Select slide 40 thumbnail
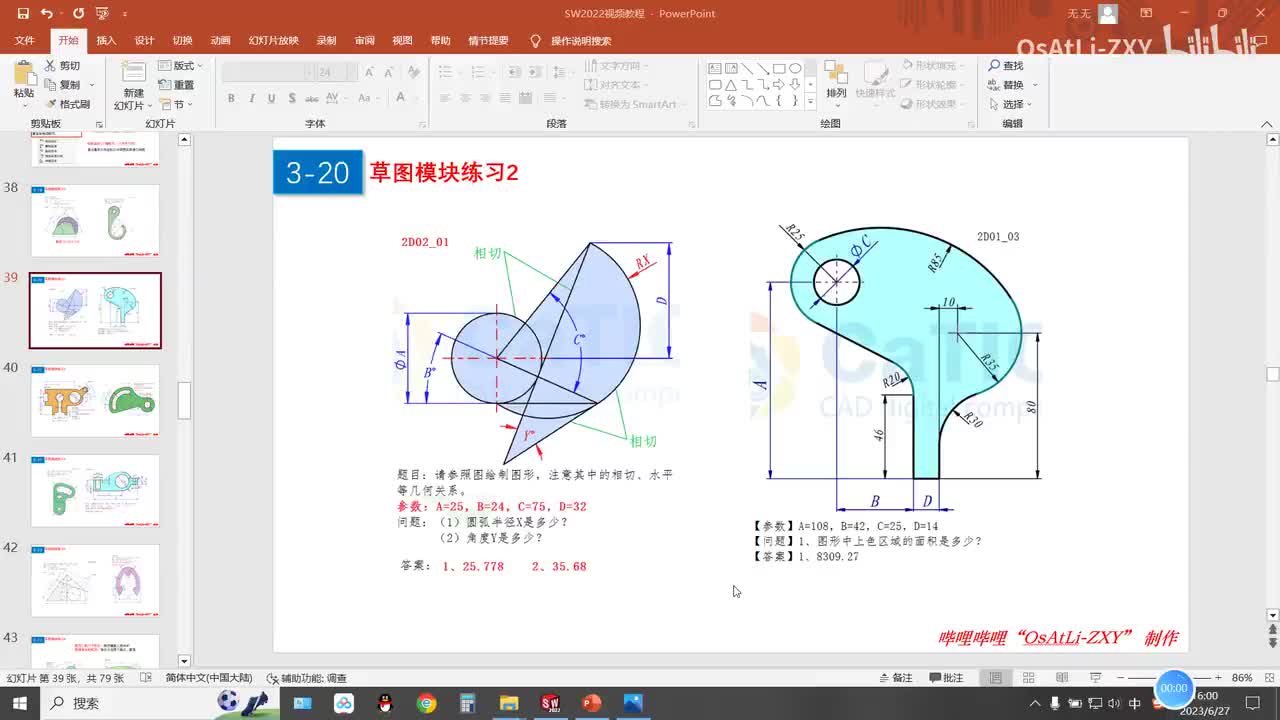The height and width of the screenshot is (720, 1280). tap(95, 401)
